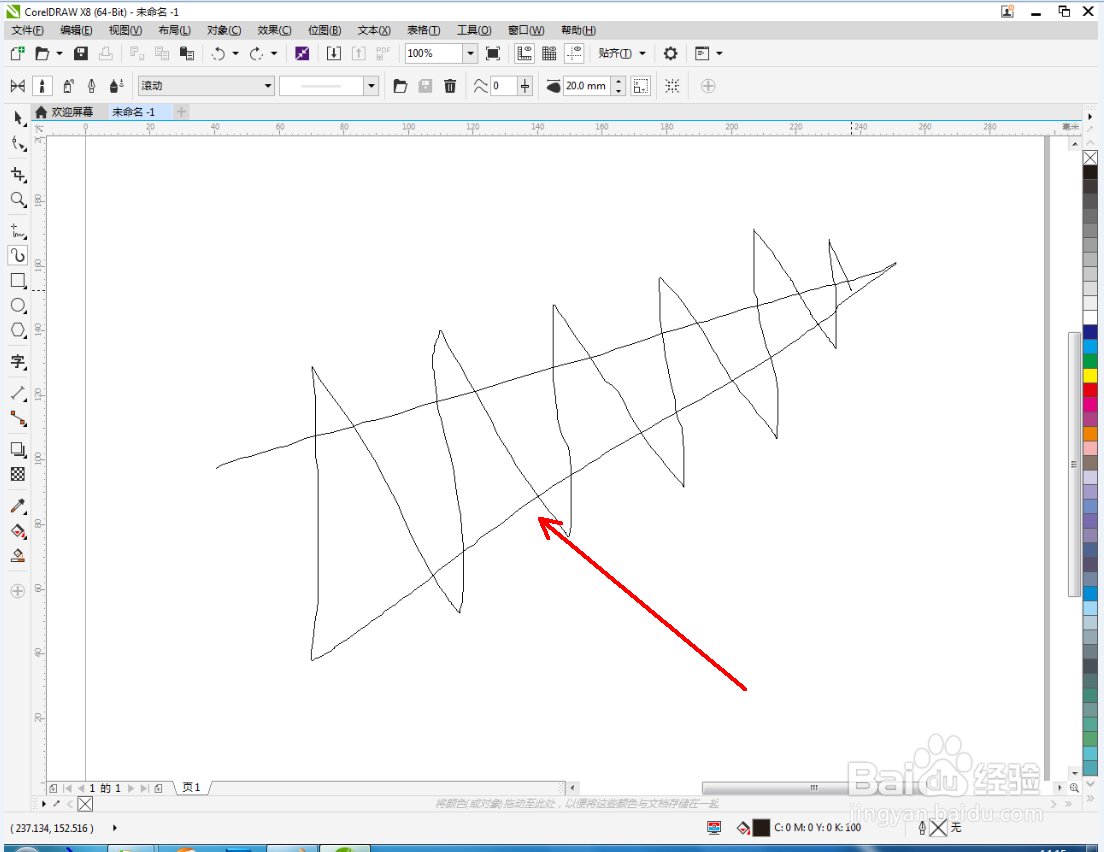Select the Shape edit tool
The height and width of the screenshot is (852, 1104).
18,144
